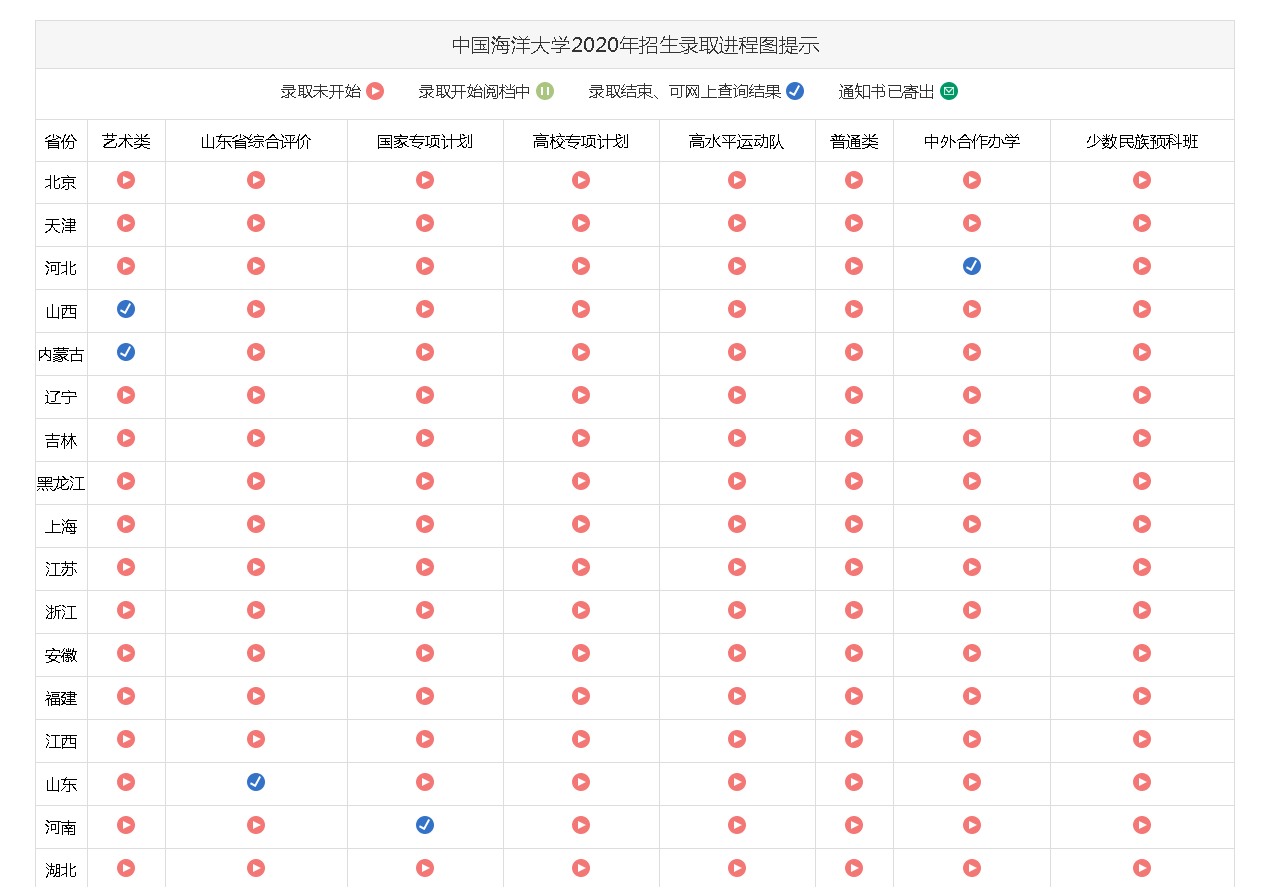This screenshot has height=887, width=1261.
Task: Click the blue check legend icon
Action: coord(795,91)
